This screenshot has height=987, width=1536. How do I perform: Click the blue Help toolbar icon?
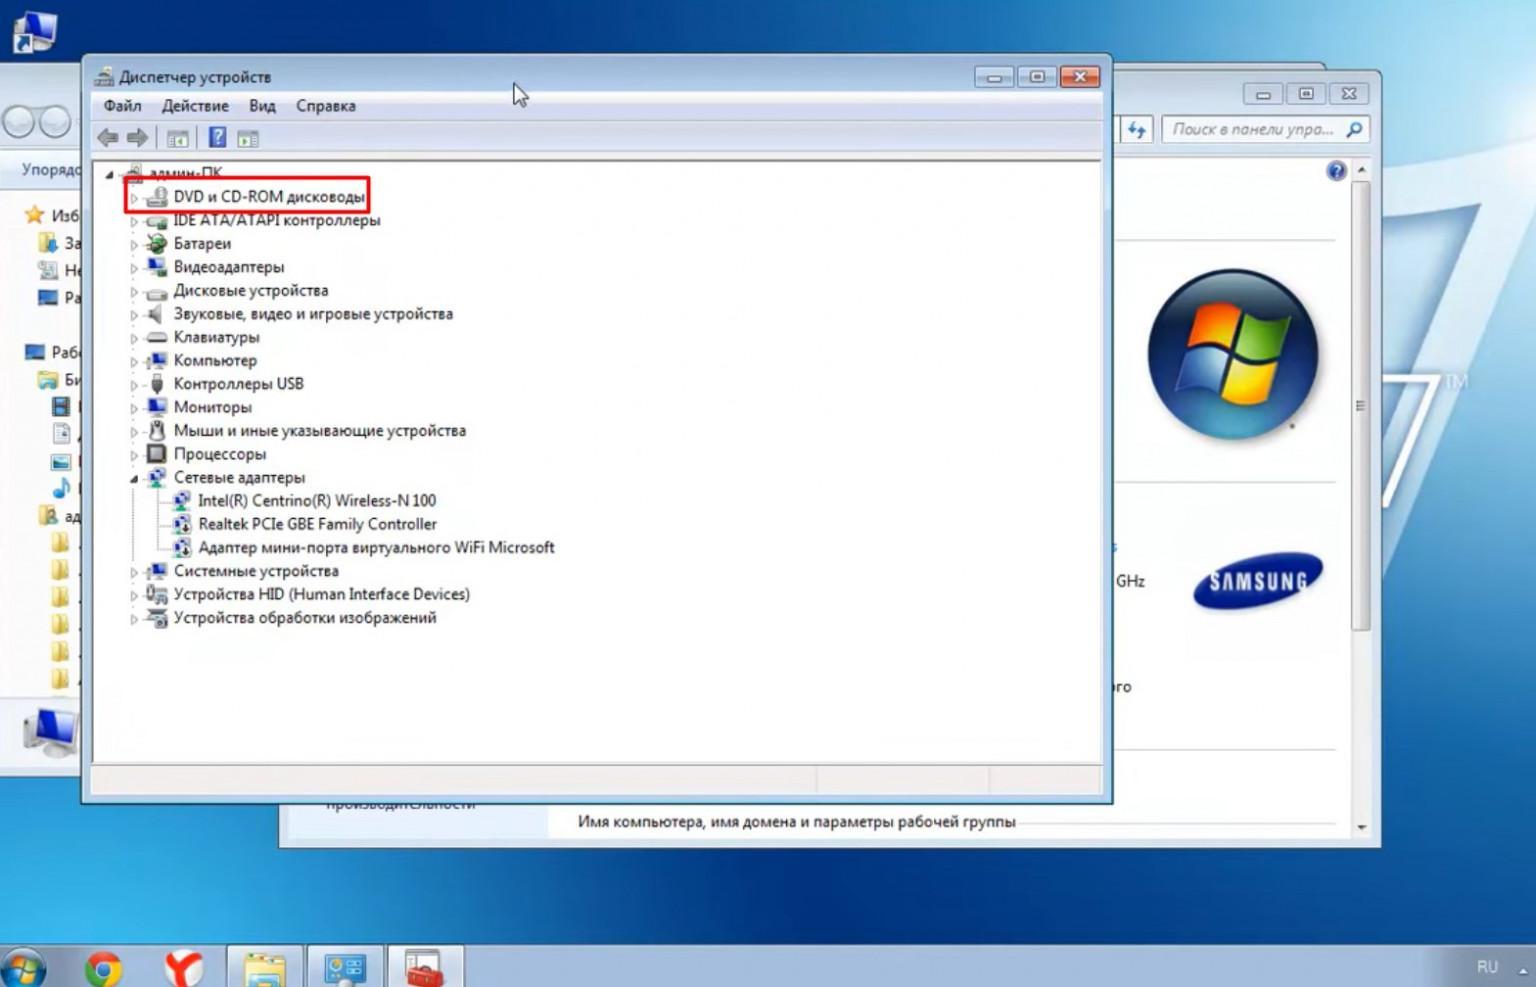pyautogui.click(x=217, y=138)
